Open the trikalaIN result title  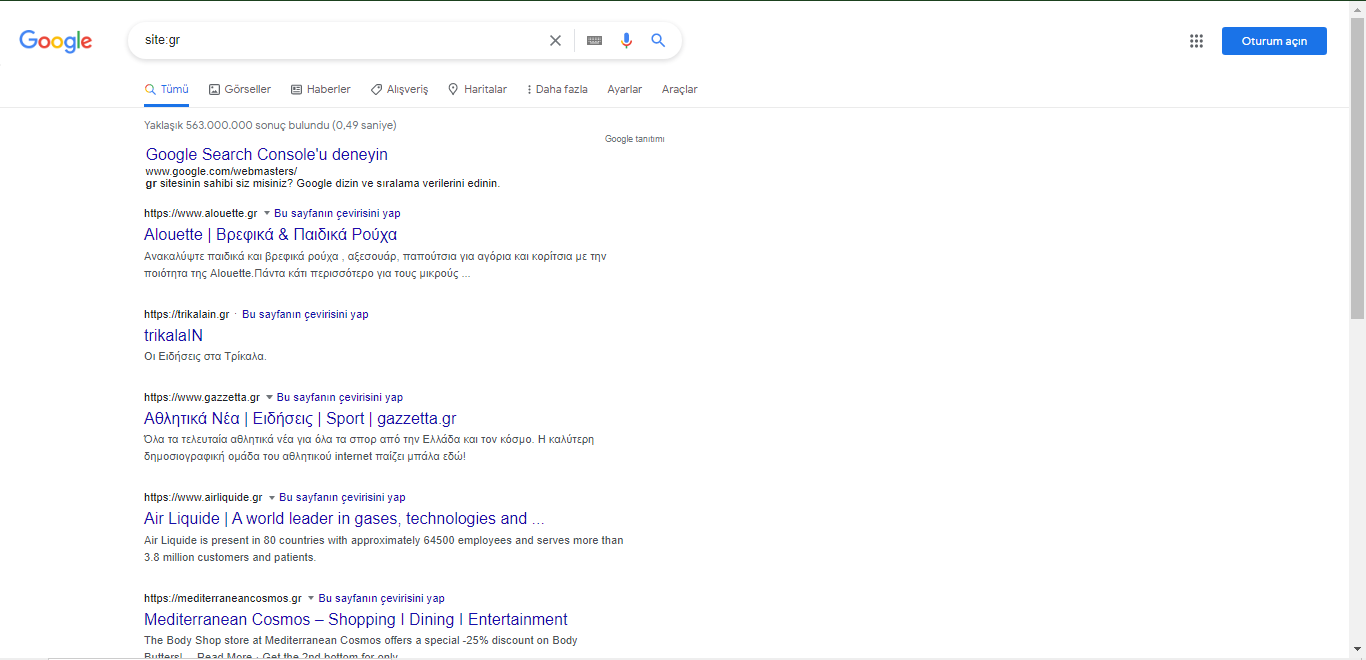(x=174, y=335)
